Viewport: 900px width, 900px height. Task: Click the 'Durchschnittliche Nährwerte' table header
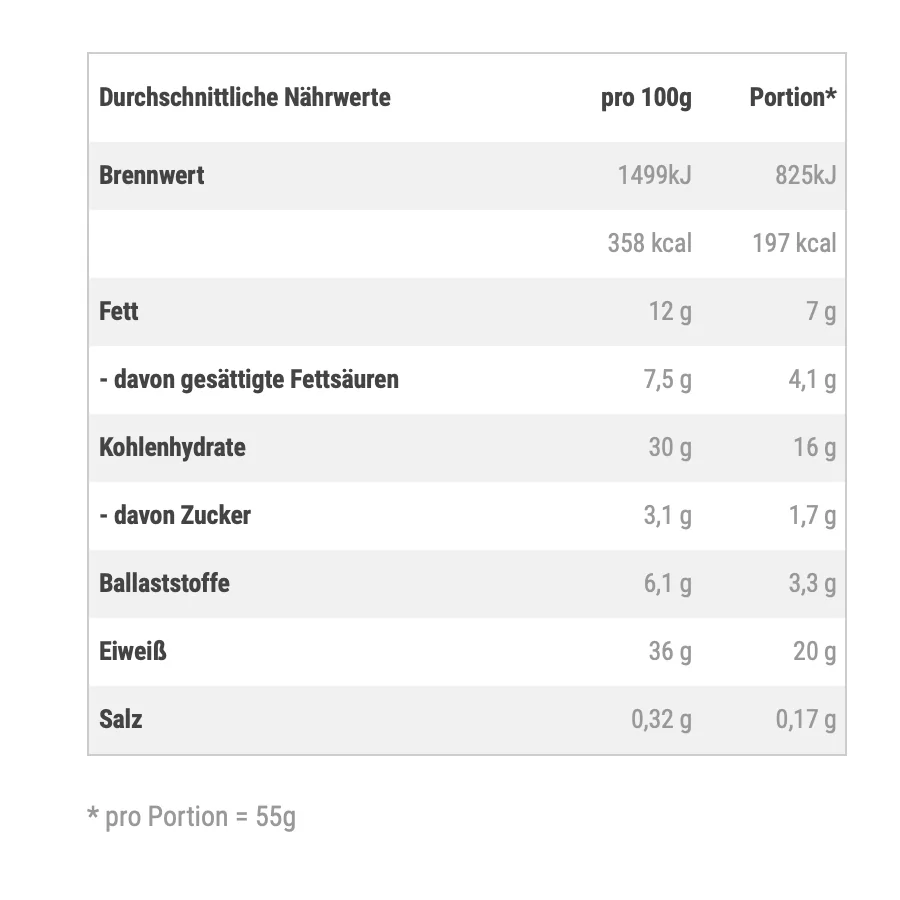pos(245,98)
